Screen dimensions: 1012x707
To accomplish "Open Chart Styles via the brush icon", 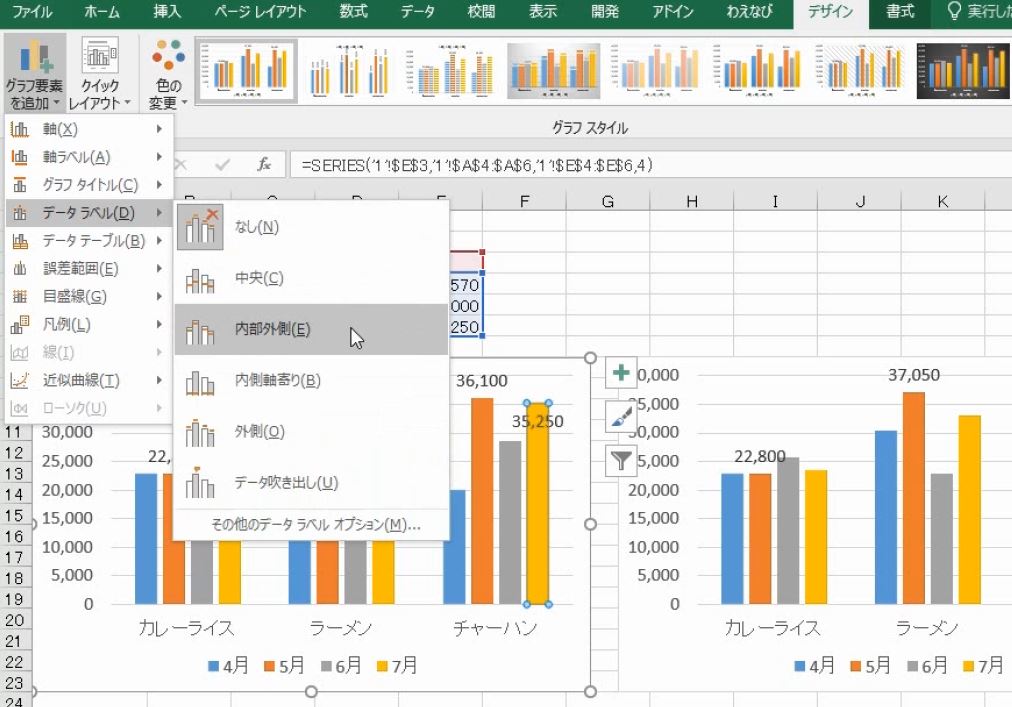I will click(620, 415).
